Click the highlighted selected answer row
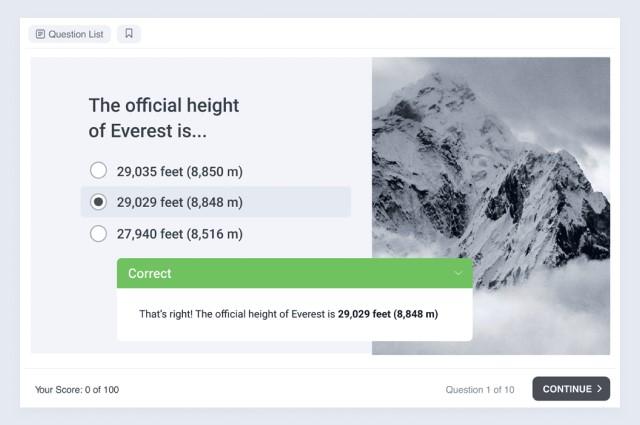The height and width of the screenshot is (425, 640). click(x=216, y=202)
